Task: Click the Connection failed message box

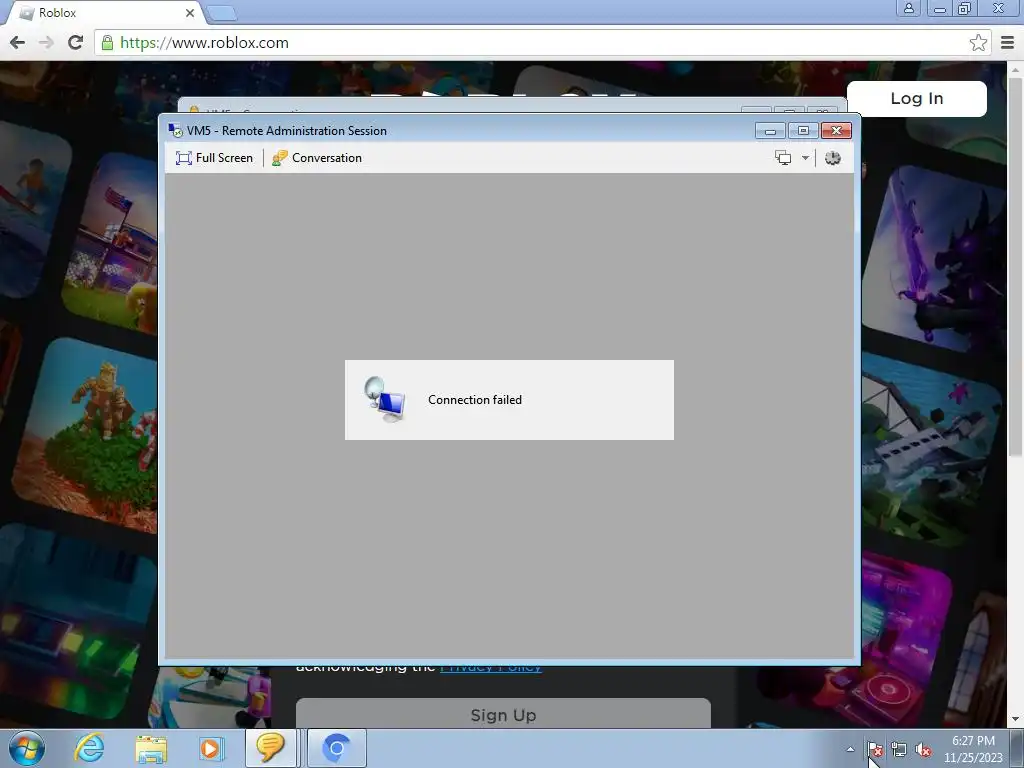Action: pyautogui.click(x=509, y=400)
